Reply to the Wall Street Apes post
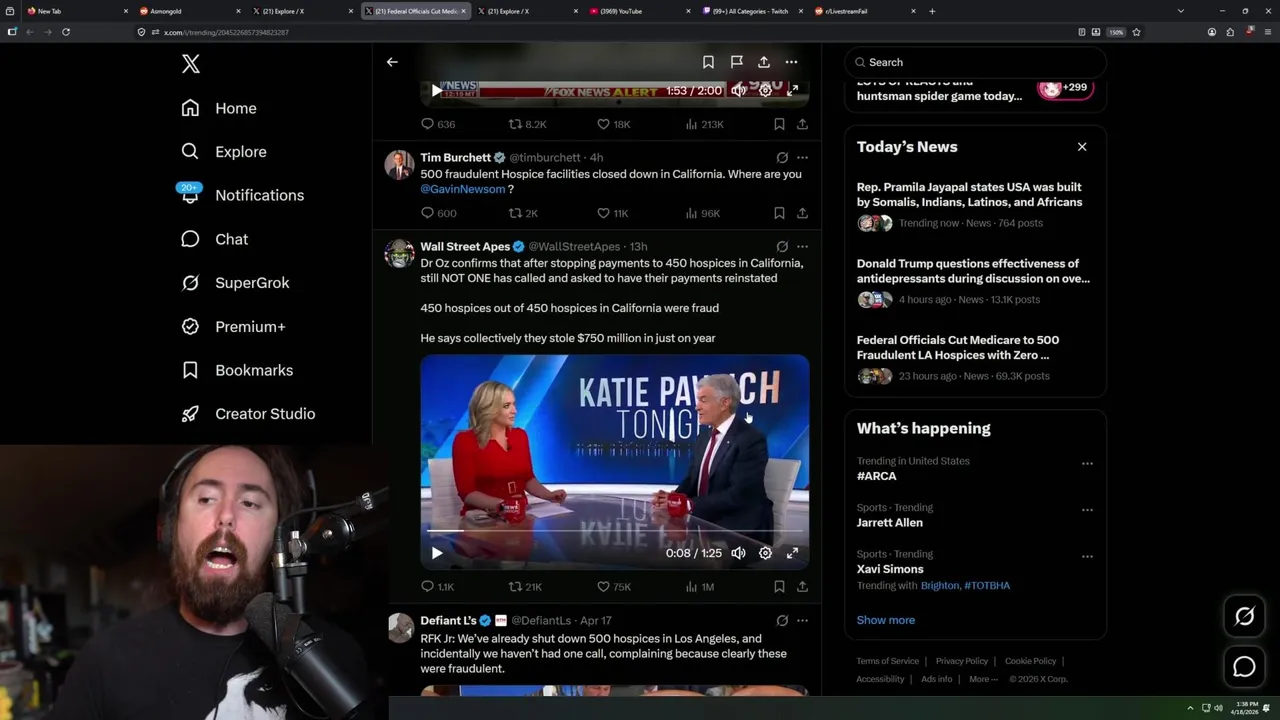 tap(437, 587)
